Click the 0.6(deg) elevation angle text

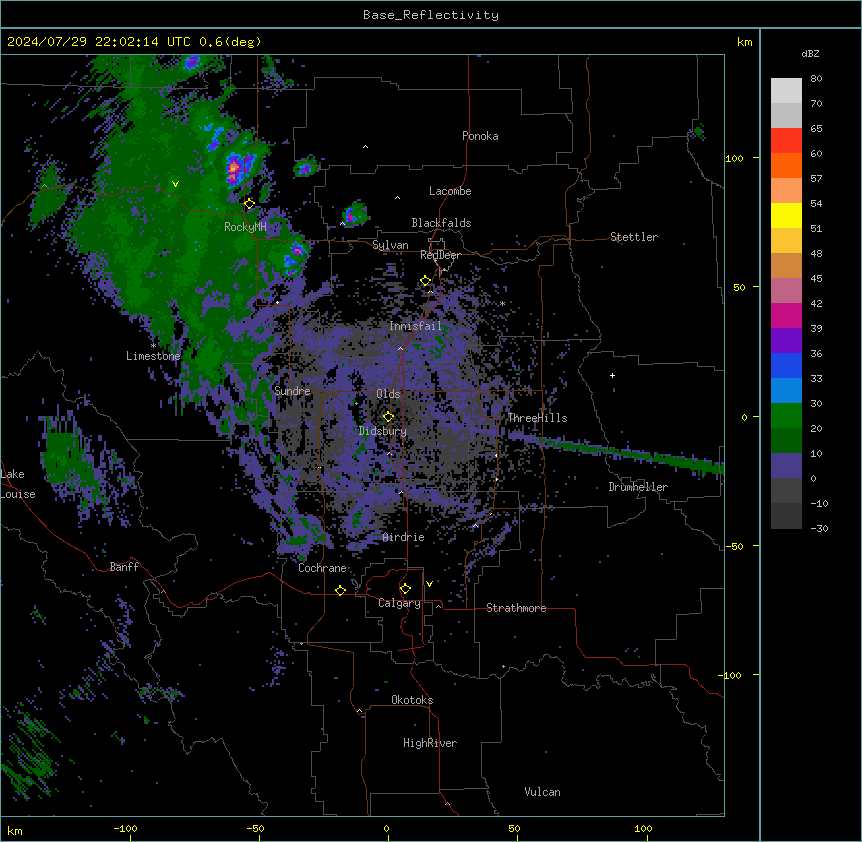tap(230, 42)
